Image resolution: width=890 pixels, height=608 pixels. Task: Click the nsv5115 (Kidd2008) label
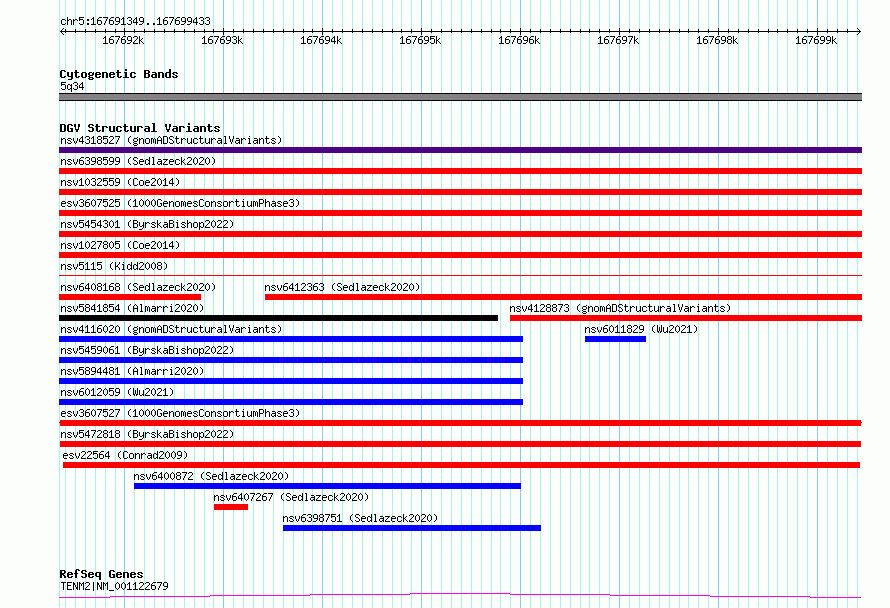click(x=114, y=266)
